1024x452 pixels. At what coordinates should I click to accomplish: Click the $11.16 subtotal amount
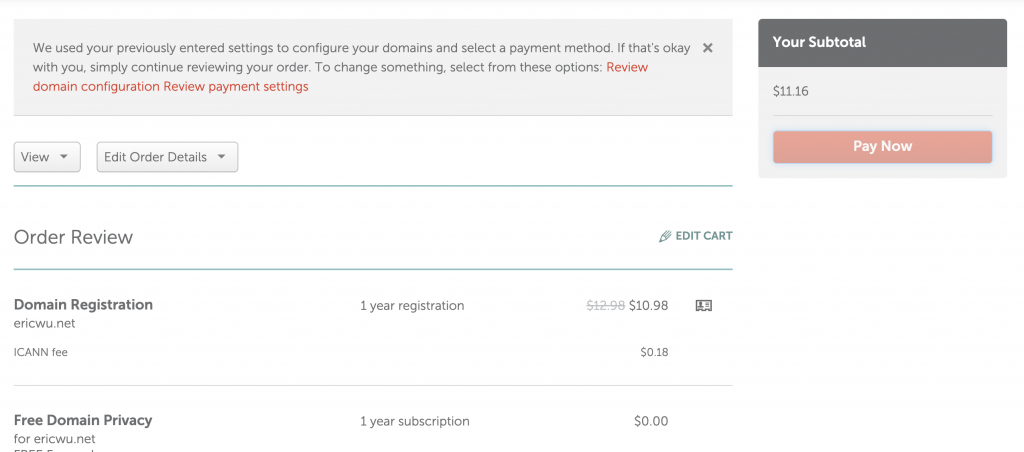(x=790, y=91)
